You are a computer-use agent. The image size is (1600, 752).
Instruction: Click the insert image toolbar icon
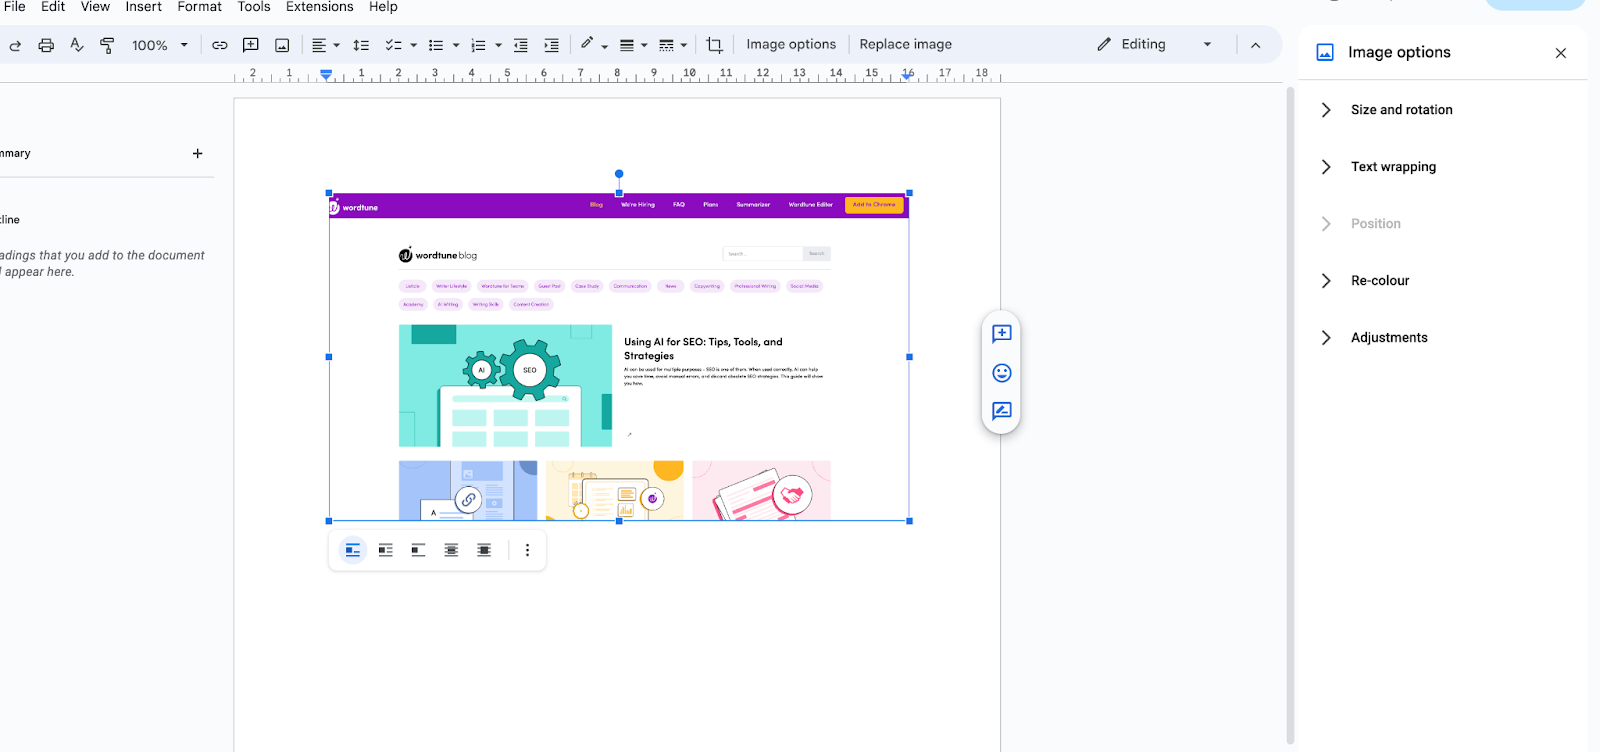[x=282, y=45]
